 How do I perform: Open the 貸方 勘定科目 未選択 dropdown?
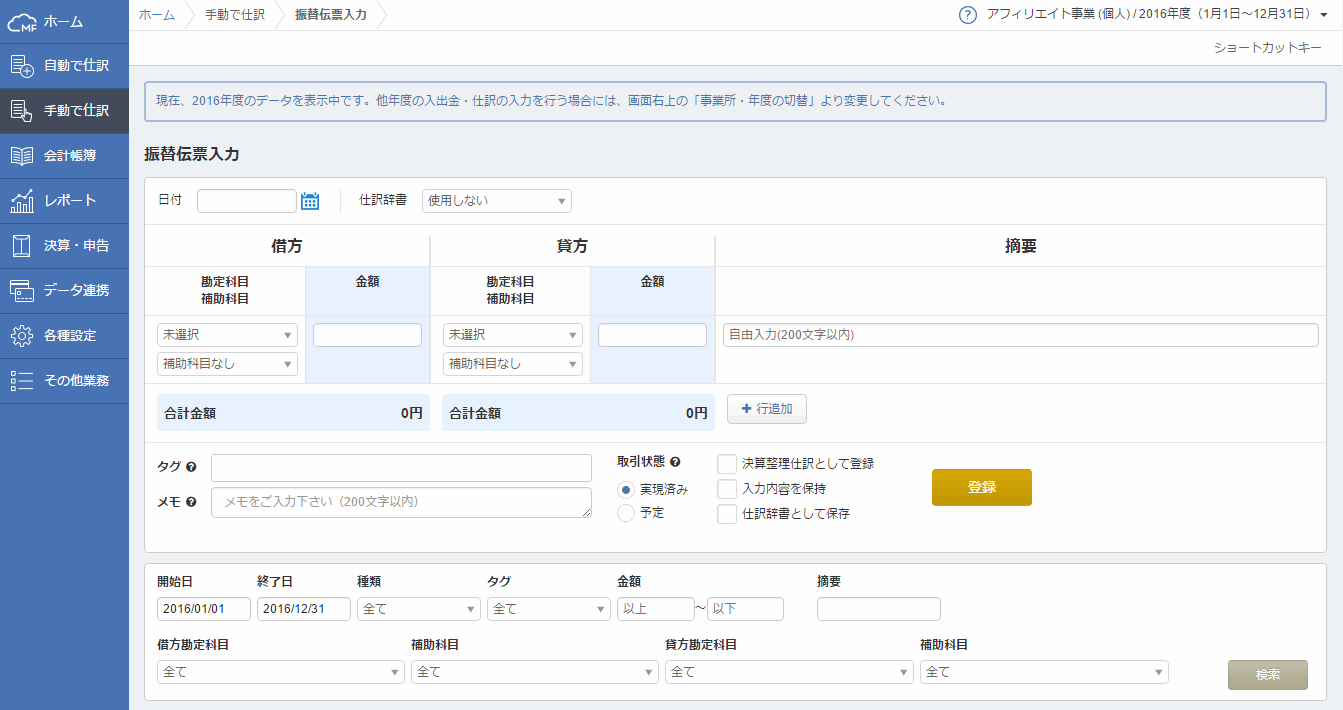click(x=513, y=335)
